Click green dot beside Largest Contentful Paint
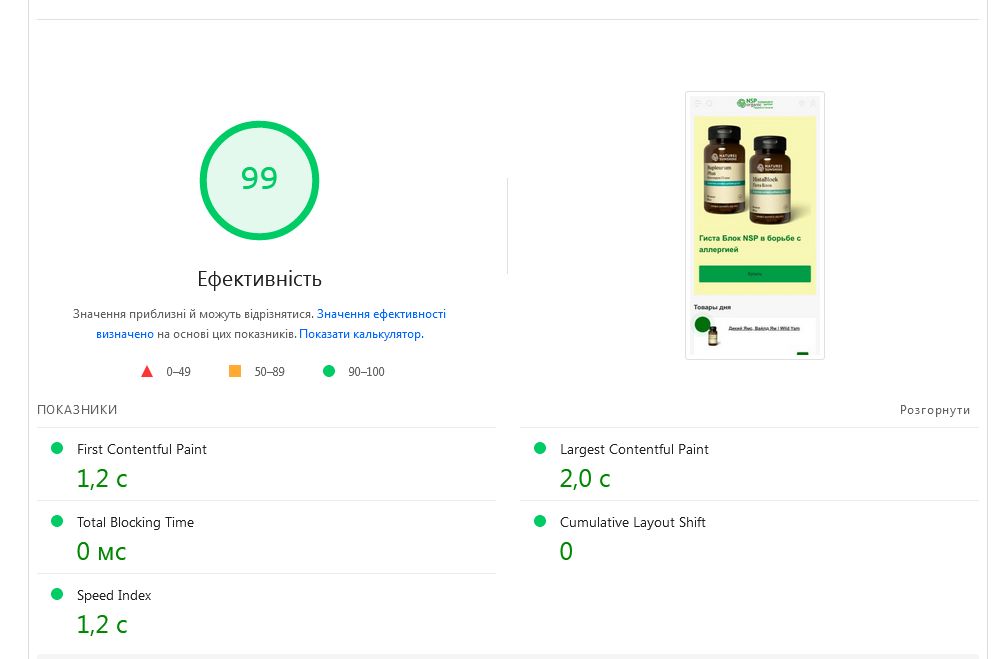1003x659 pixels. click(540, 448)
